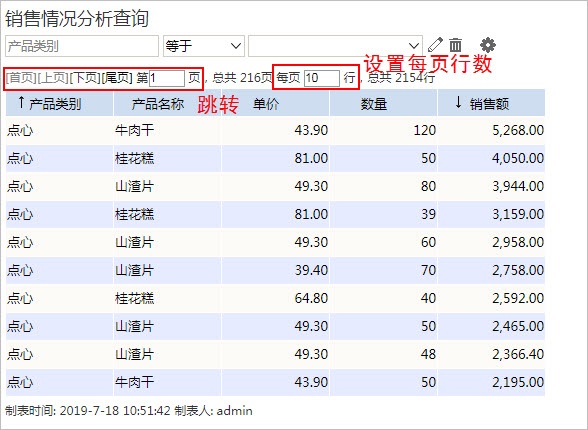Screen dimensions: 588x430
Task: Jump to last page via [尾页]
Action: point(117,78)
